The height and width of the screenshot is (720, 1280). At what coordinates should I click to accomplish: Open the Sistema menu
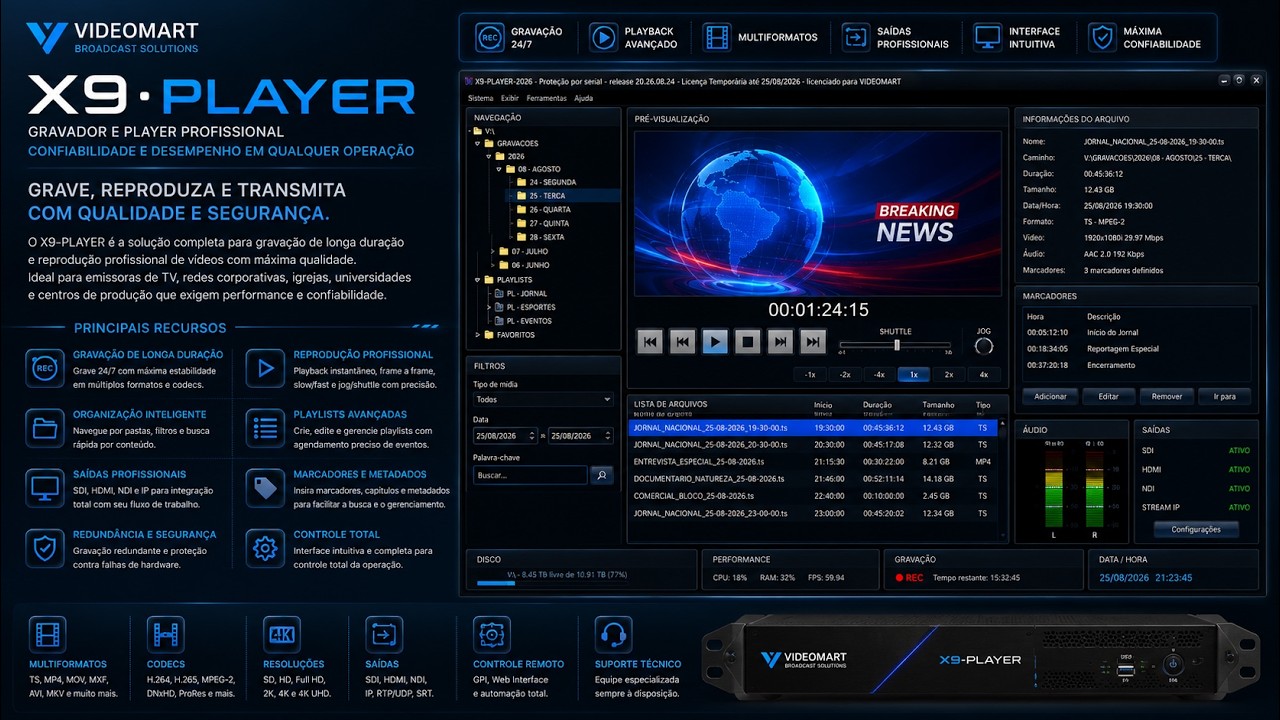coord(481,99)
